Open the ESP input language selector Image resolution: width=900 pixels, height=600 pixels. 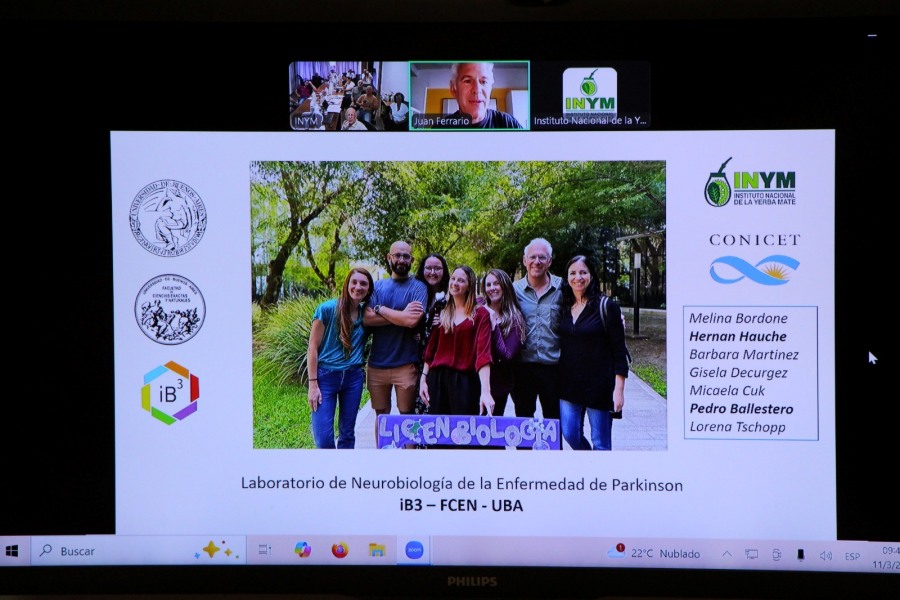tap(852, 556)
